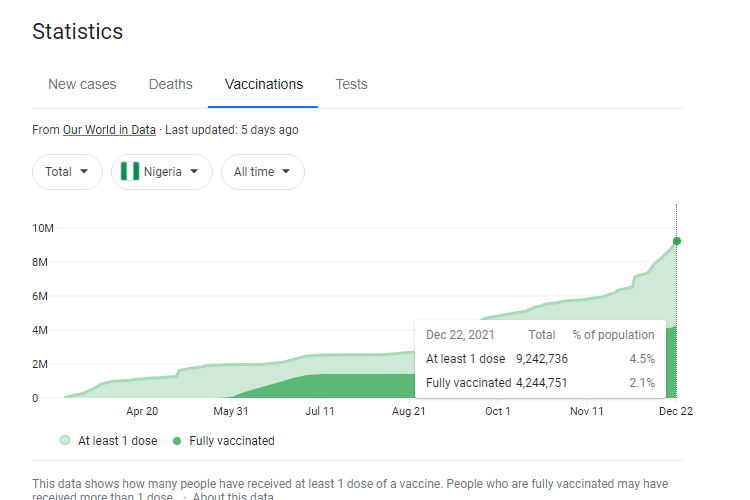The width and height of the screenshot is (750, 500).
Task: Click the Fully vaccinated tooltip row
Action: click(540, 383)
